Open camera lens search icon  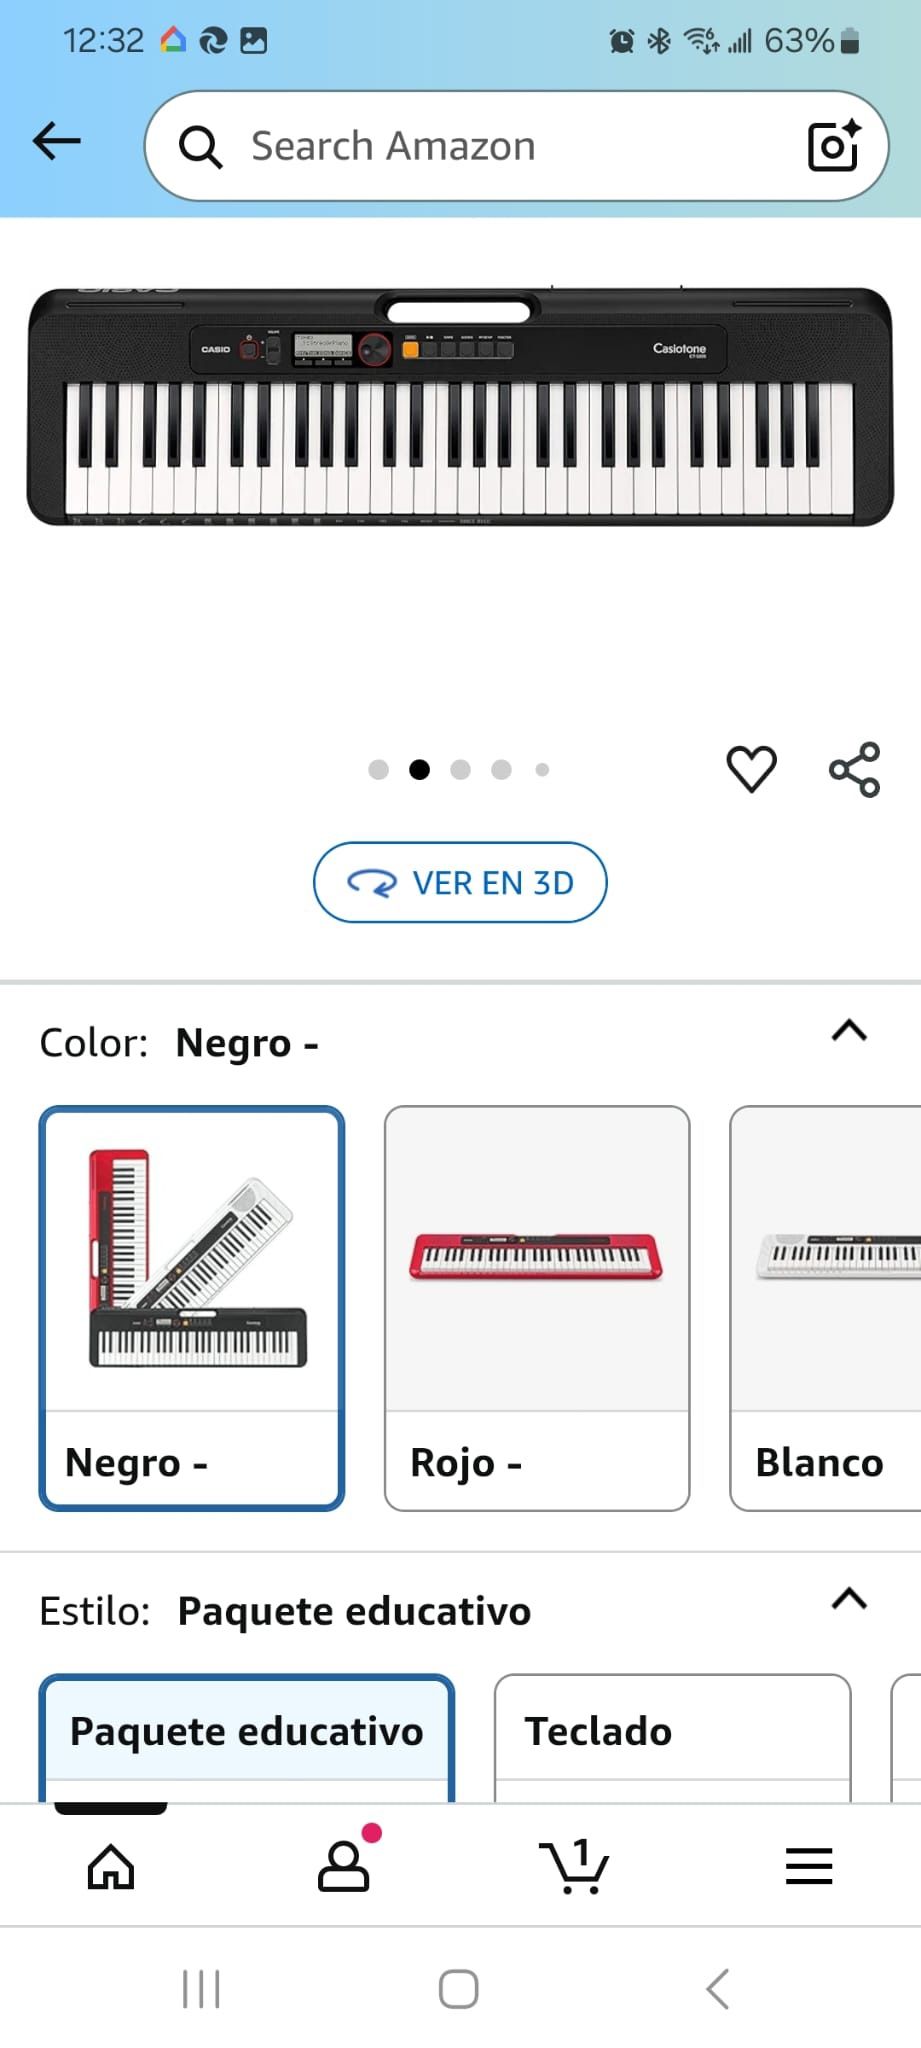pos(833,146)
